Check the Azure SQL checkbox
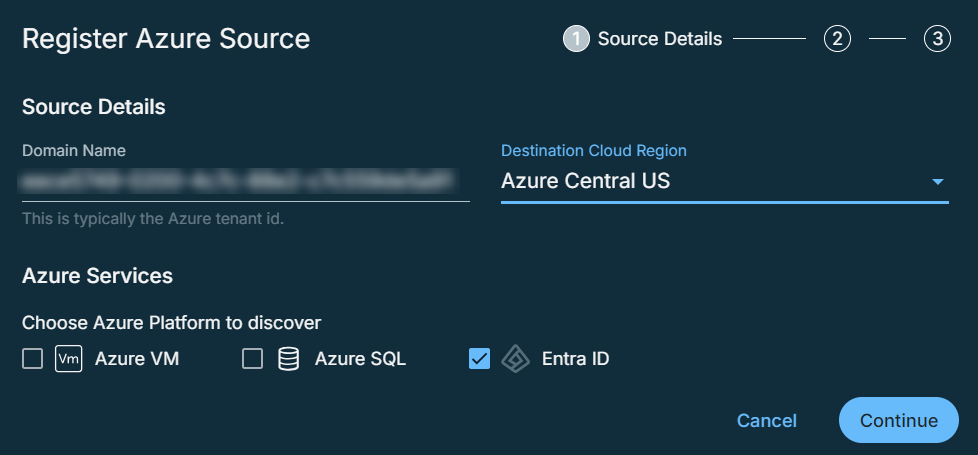 [252, 359]
